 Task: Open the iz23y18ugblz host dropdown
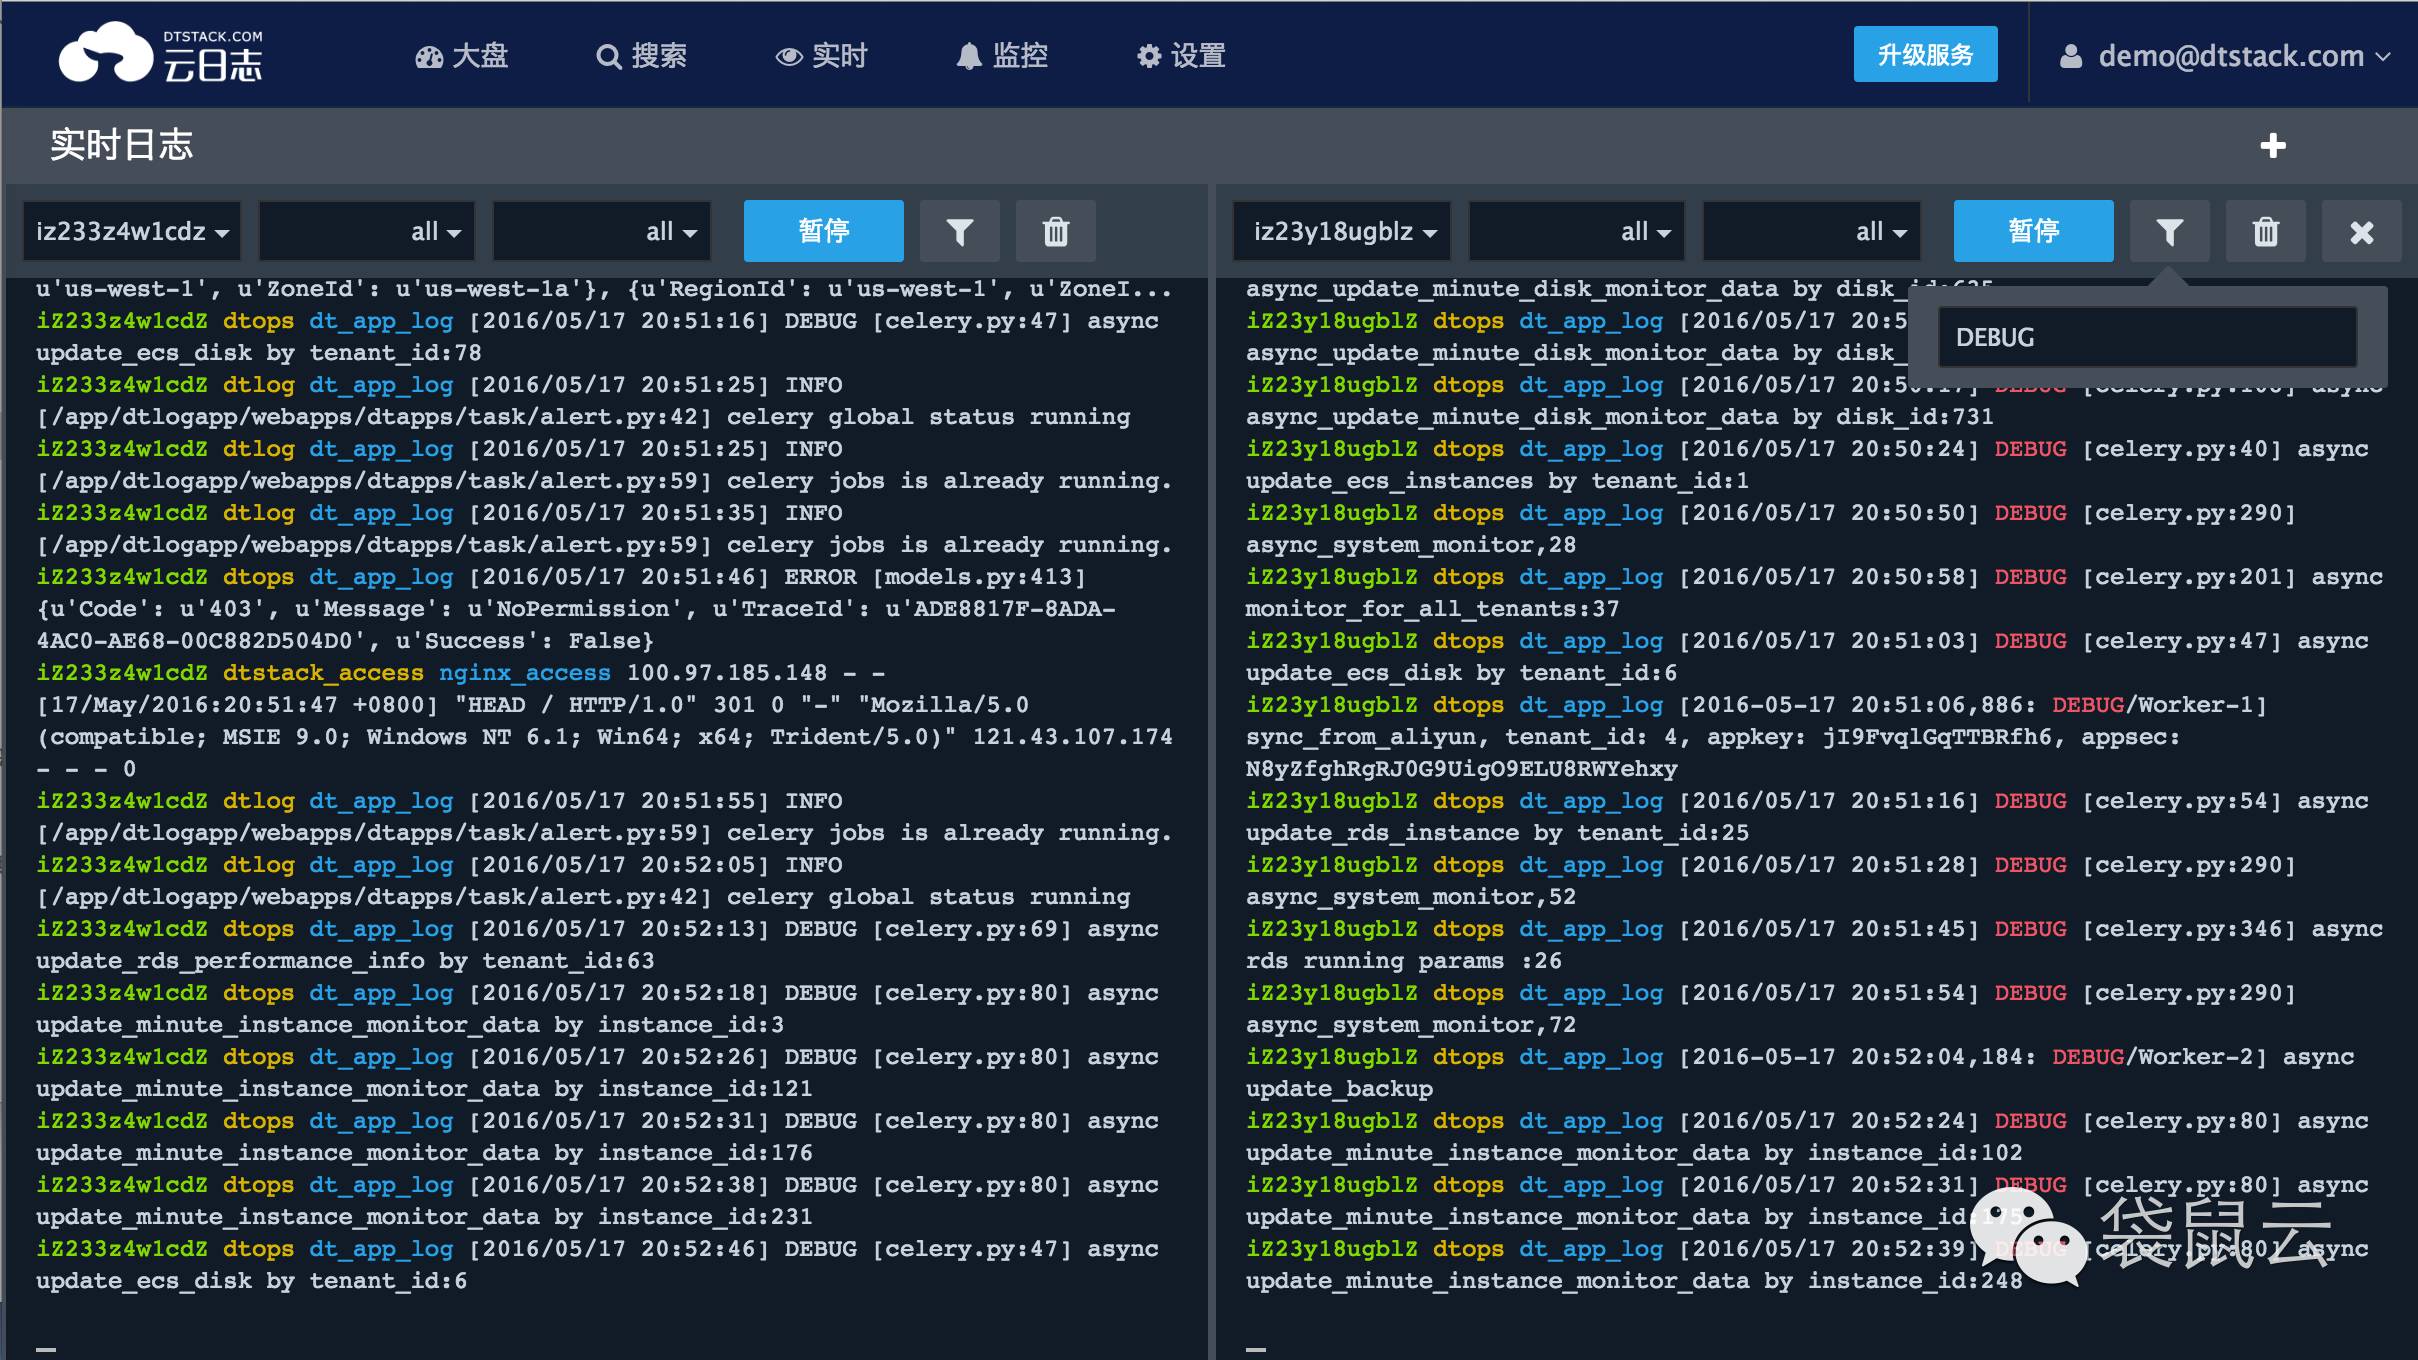point(1341,232)
